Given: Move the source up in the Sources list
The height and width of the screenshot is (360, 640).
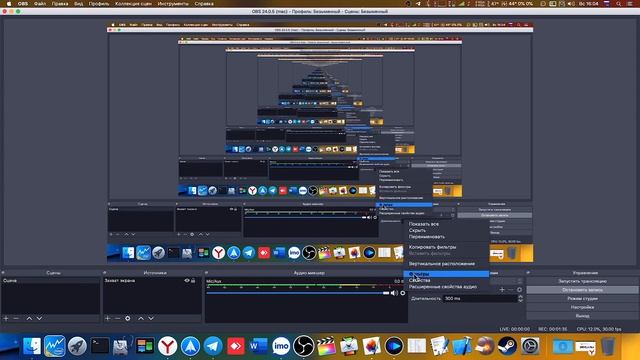Looking at the screenshot, I should (141, 318).
